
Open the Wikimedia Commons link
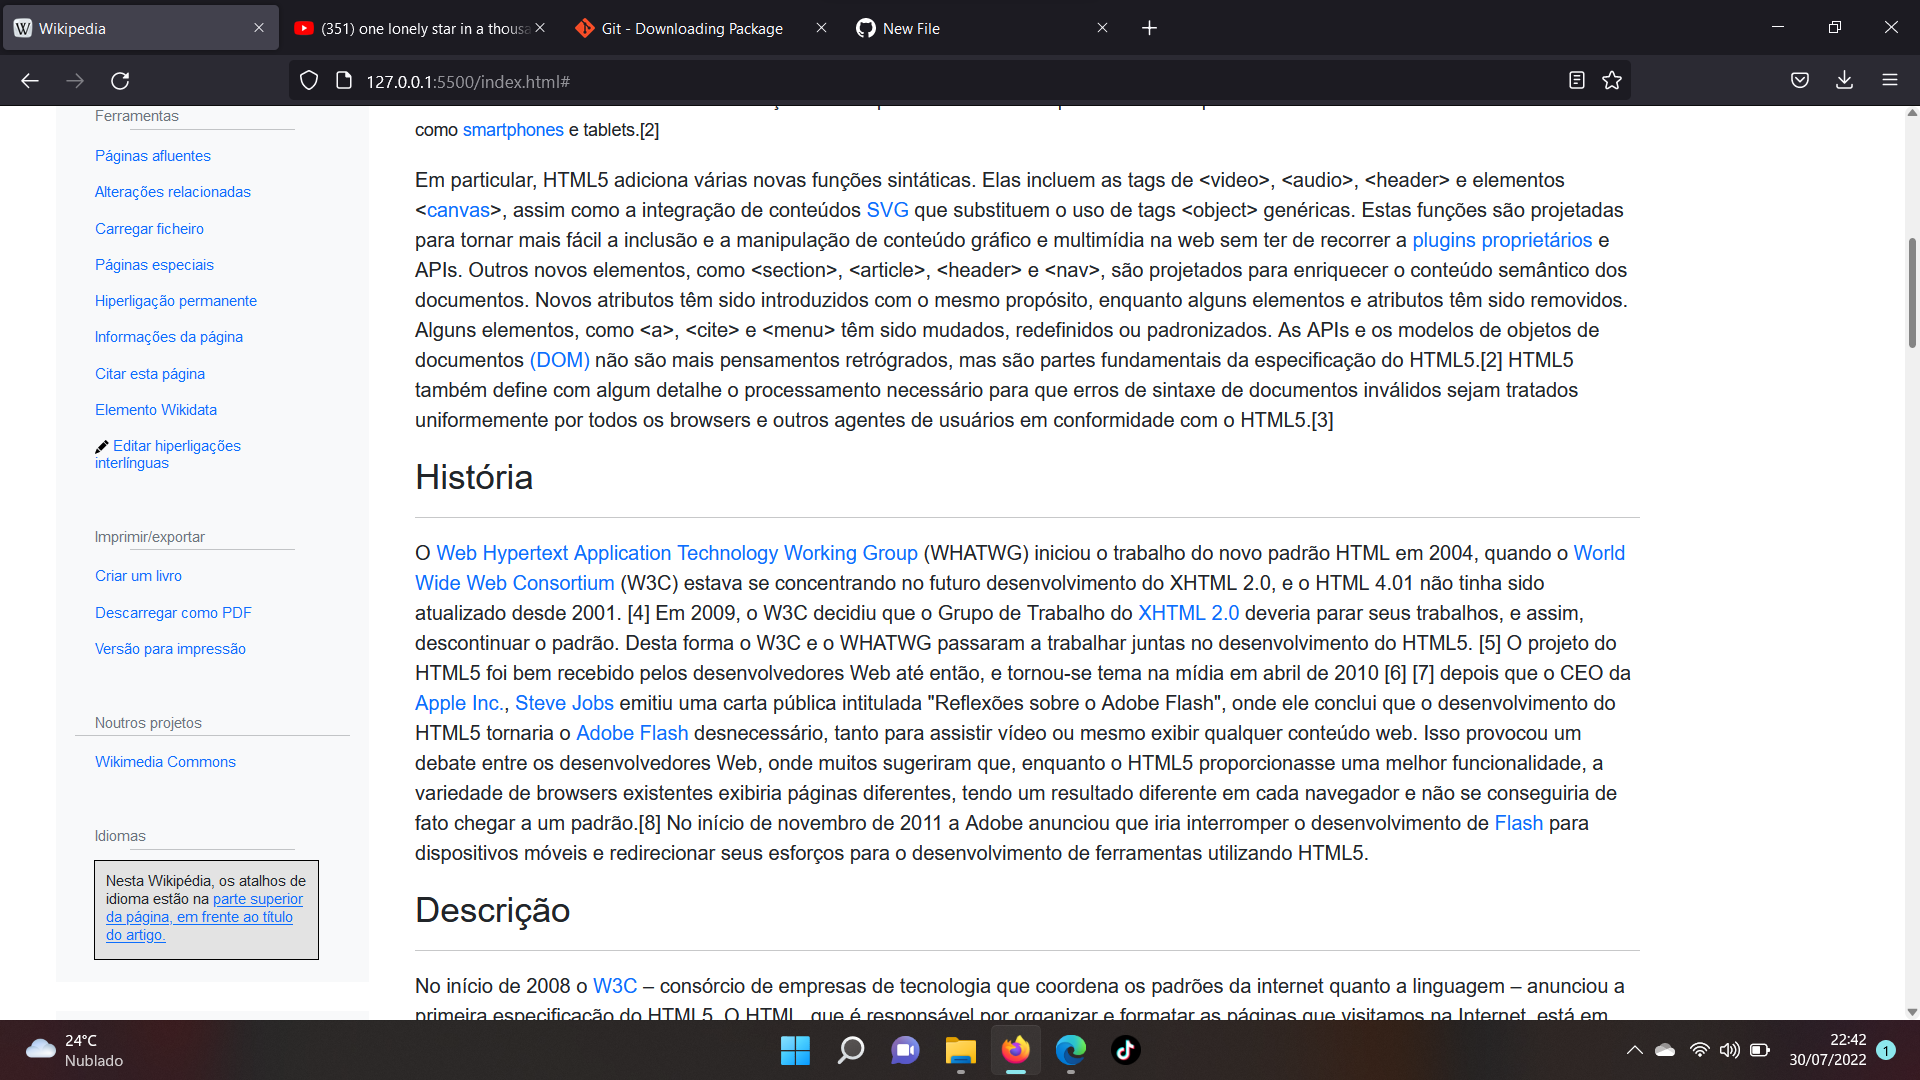tap(165, 761)
